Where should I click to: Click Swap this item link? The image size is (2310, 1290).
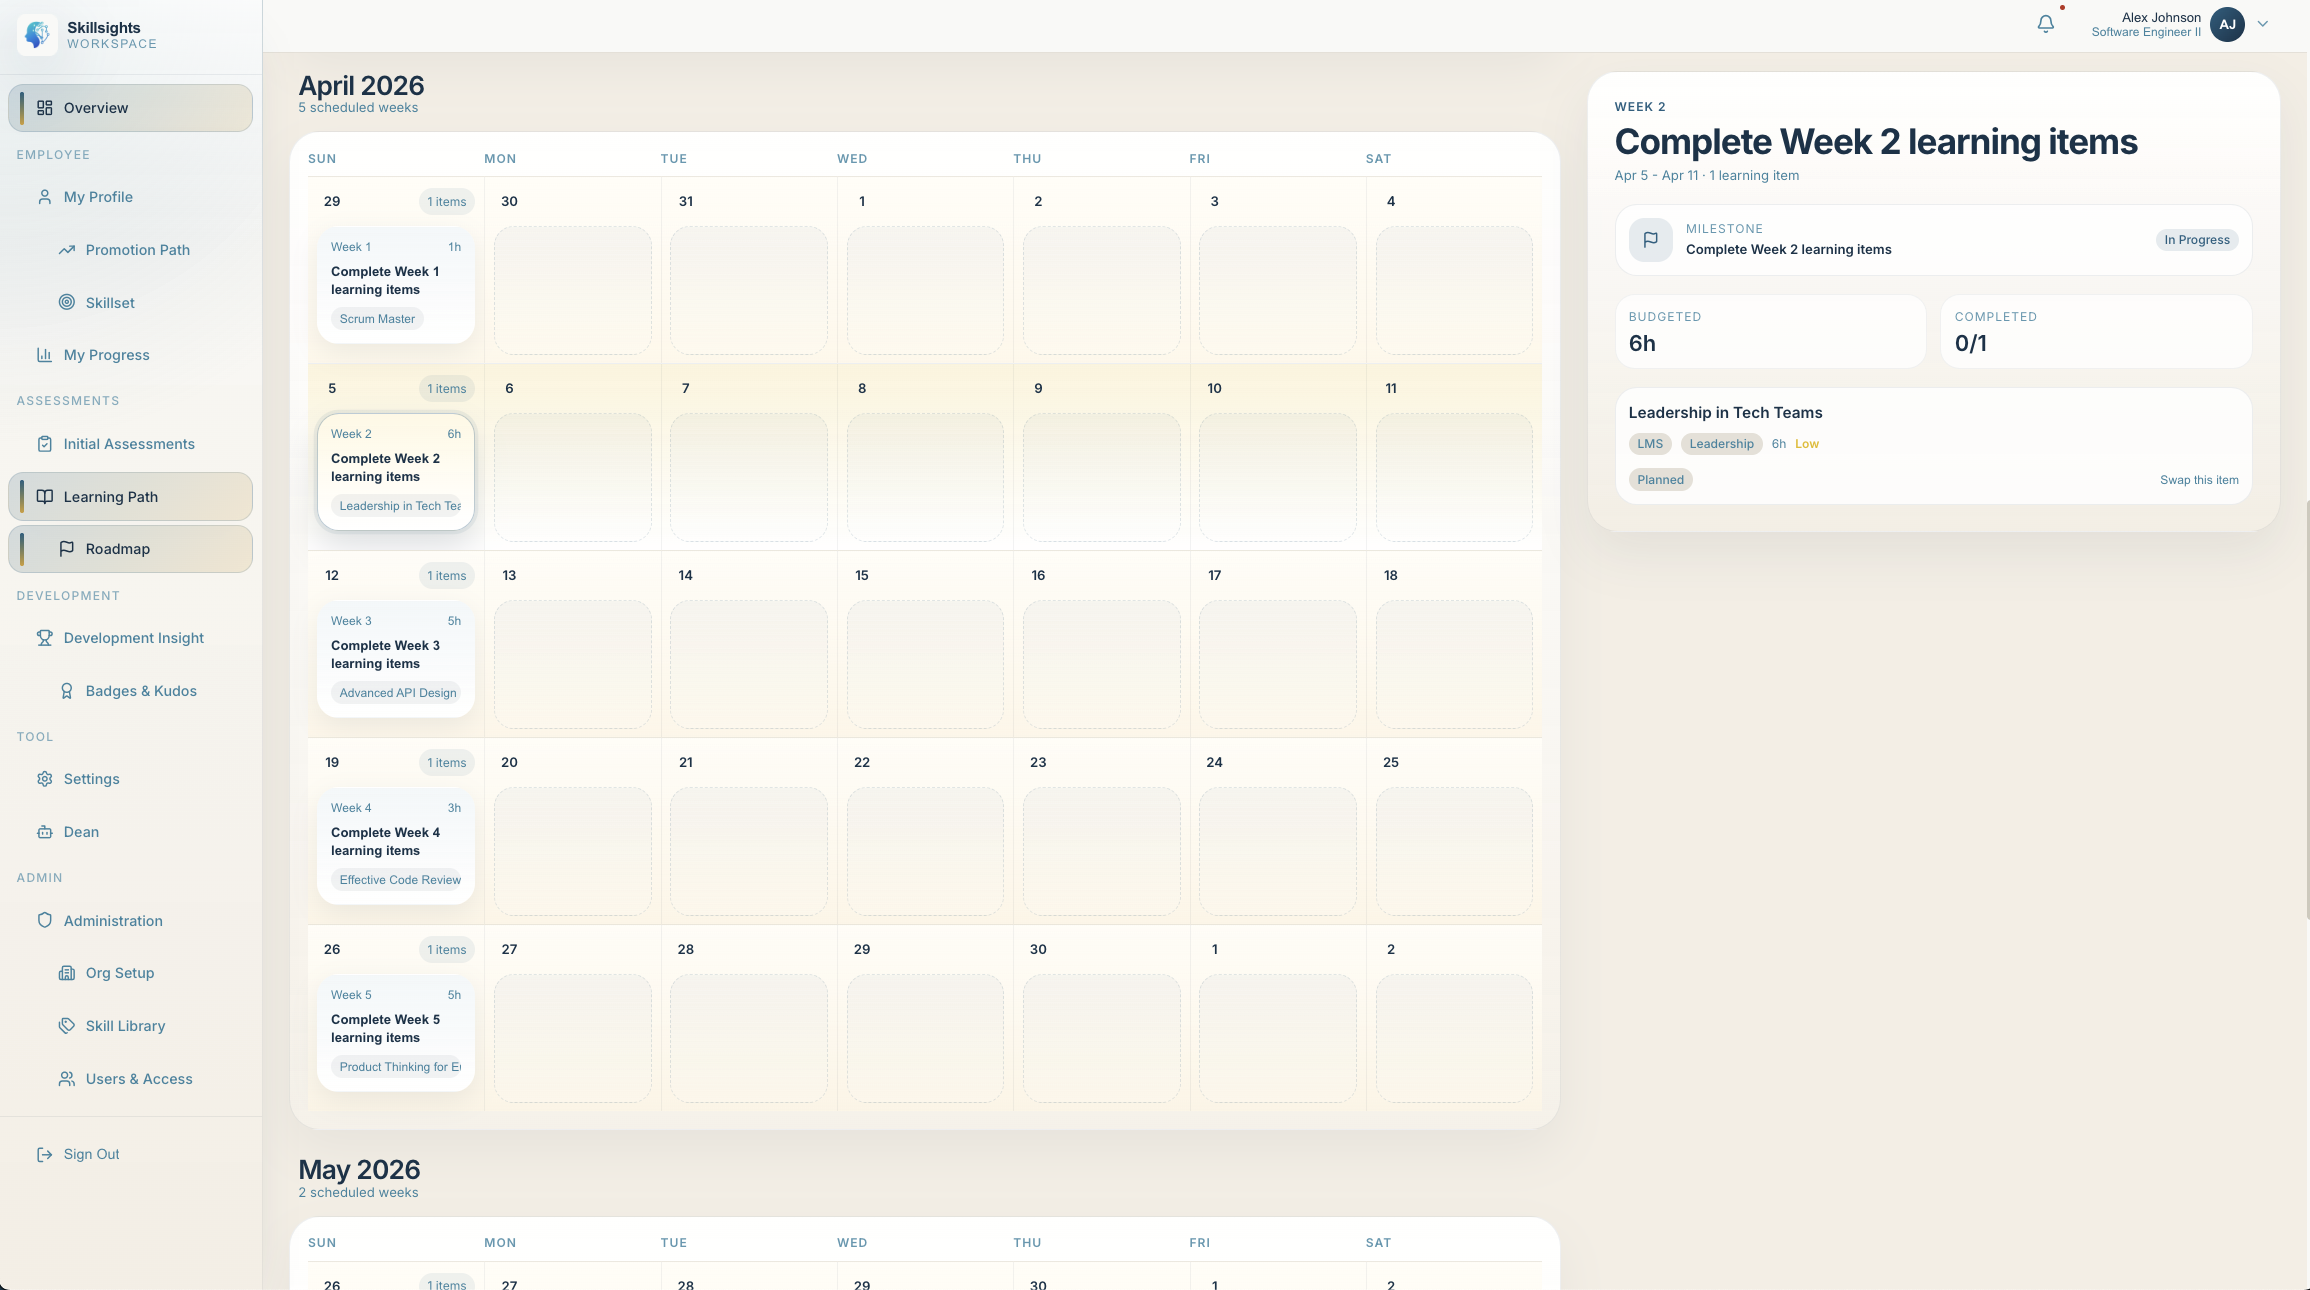pyautogui.click(x=2198, y=480)
